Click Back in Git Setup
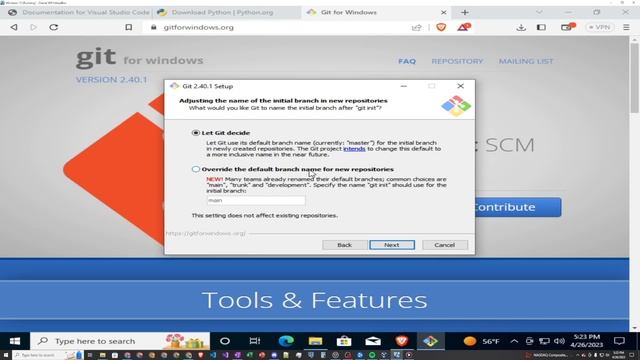 (344, 245)
